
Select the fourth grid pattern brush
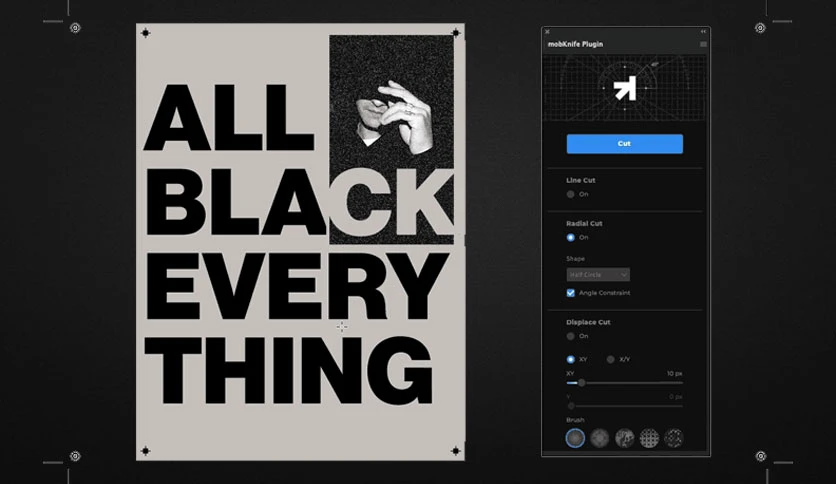pos(649,438)
